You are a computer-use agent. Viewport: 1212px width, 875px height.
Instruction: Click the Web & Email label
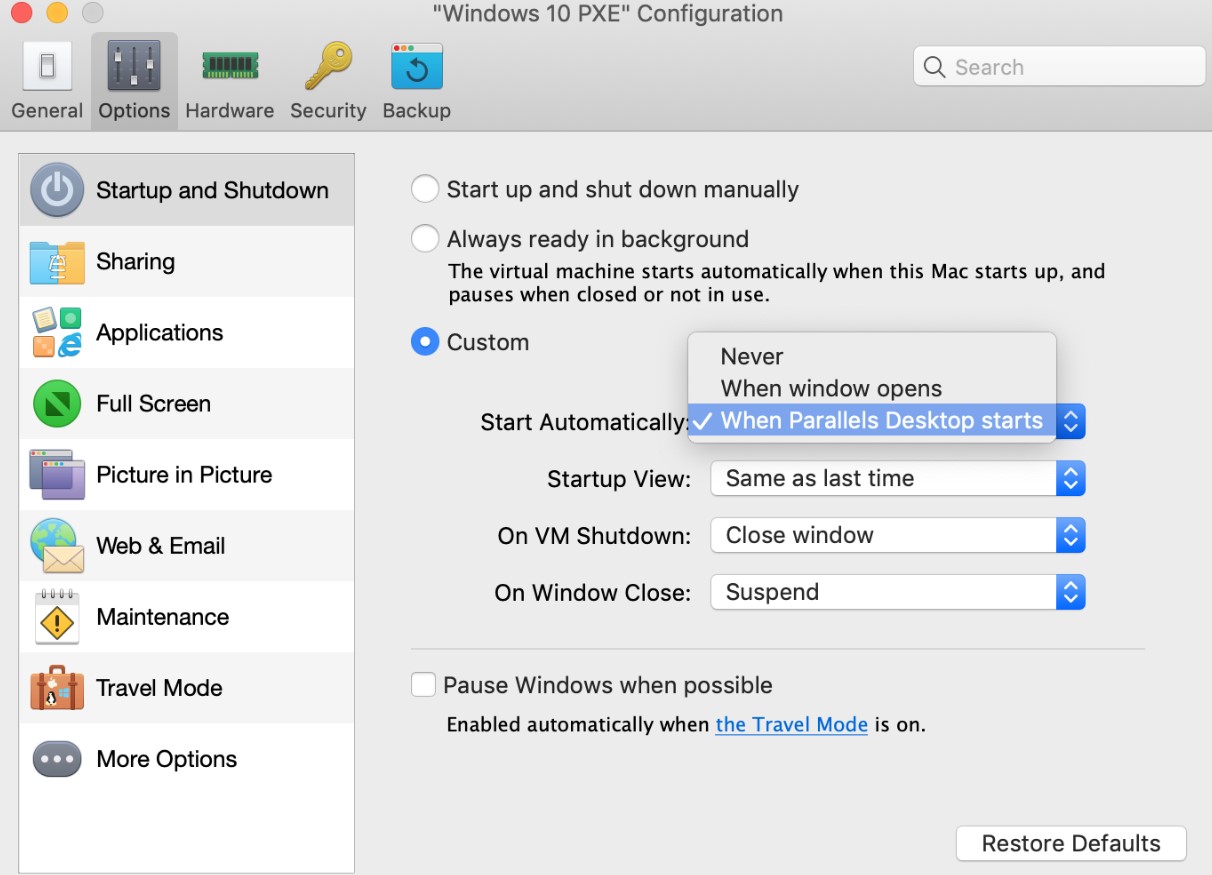[x=161, y=546]
